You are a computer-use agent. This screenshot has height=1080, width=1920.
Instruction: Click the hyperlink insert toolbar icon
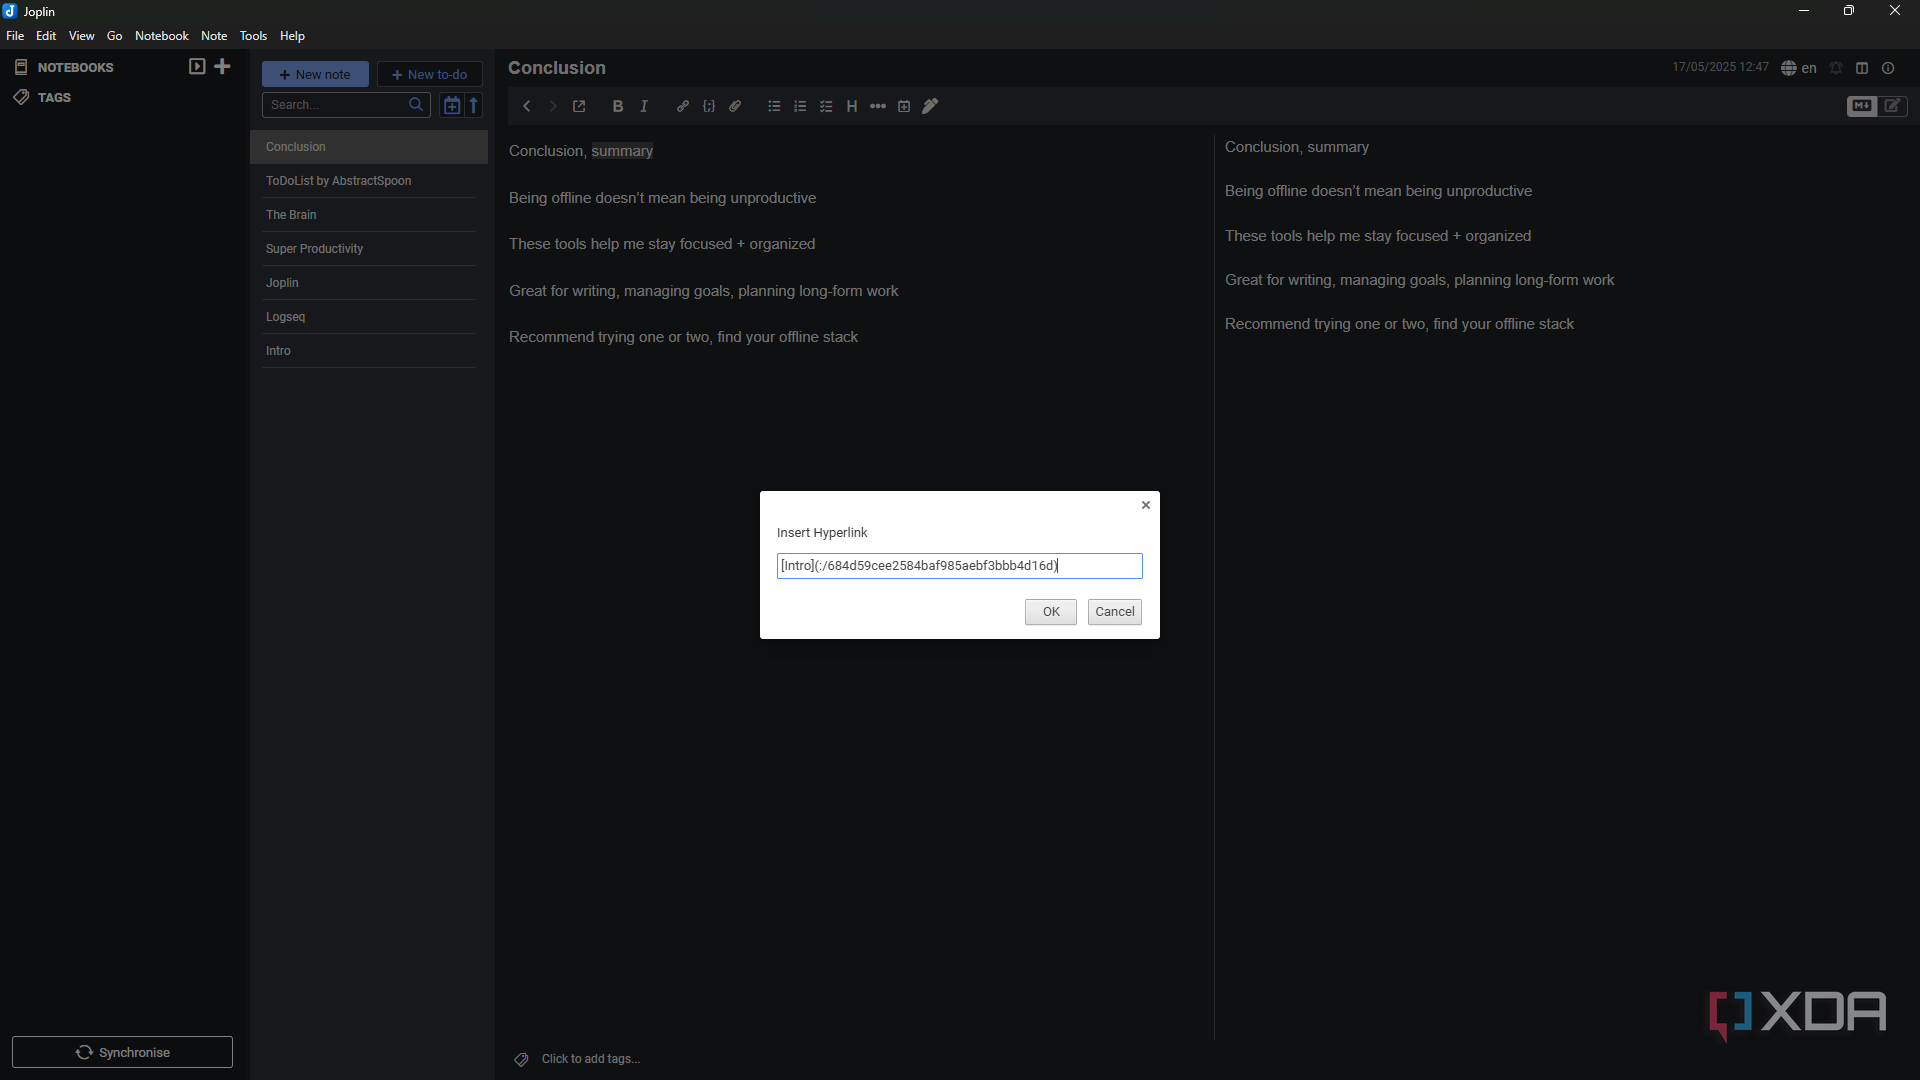tap(683, 106)
